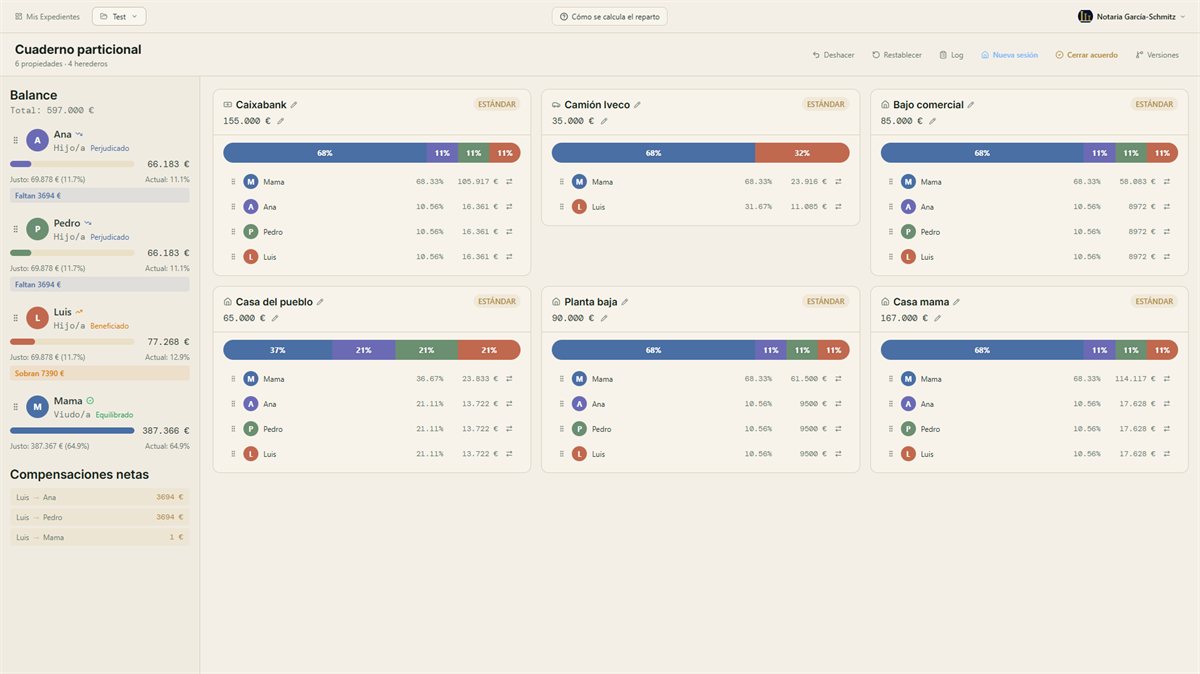Click swap icon on Pedro's Planta baja row
Screen dimensions: 1200x674
838,429
